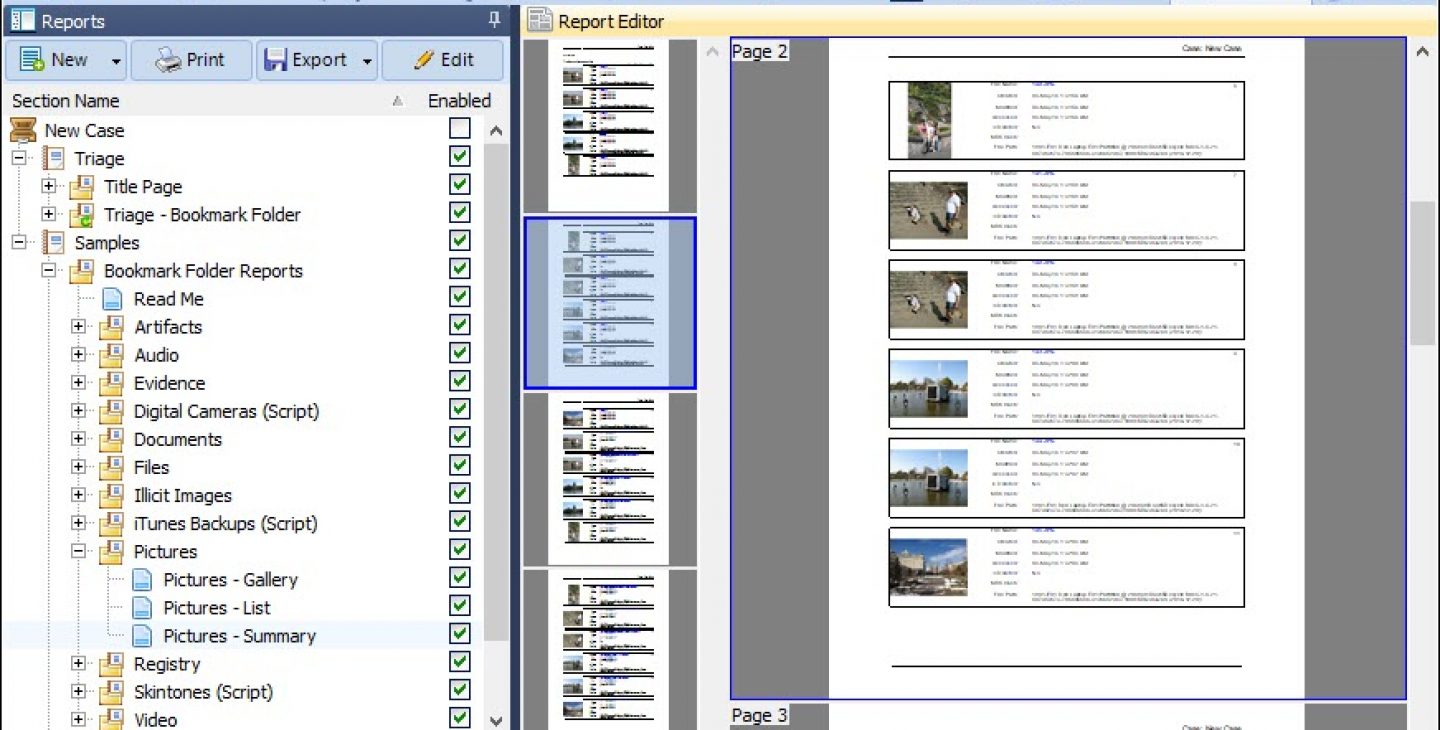Disable the Illicit Images checkbox
The width and height of the screenshot is (1440, 730).
(459, 493)
